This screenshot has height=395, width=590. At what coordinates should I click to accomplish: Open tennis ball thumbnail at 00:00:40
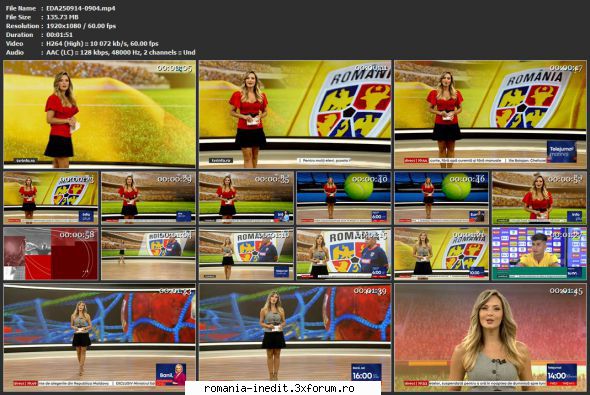click(x=344, y=198)
